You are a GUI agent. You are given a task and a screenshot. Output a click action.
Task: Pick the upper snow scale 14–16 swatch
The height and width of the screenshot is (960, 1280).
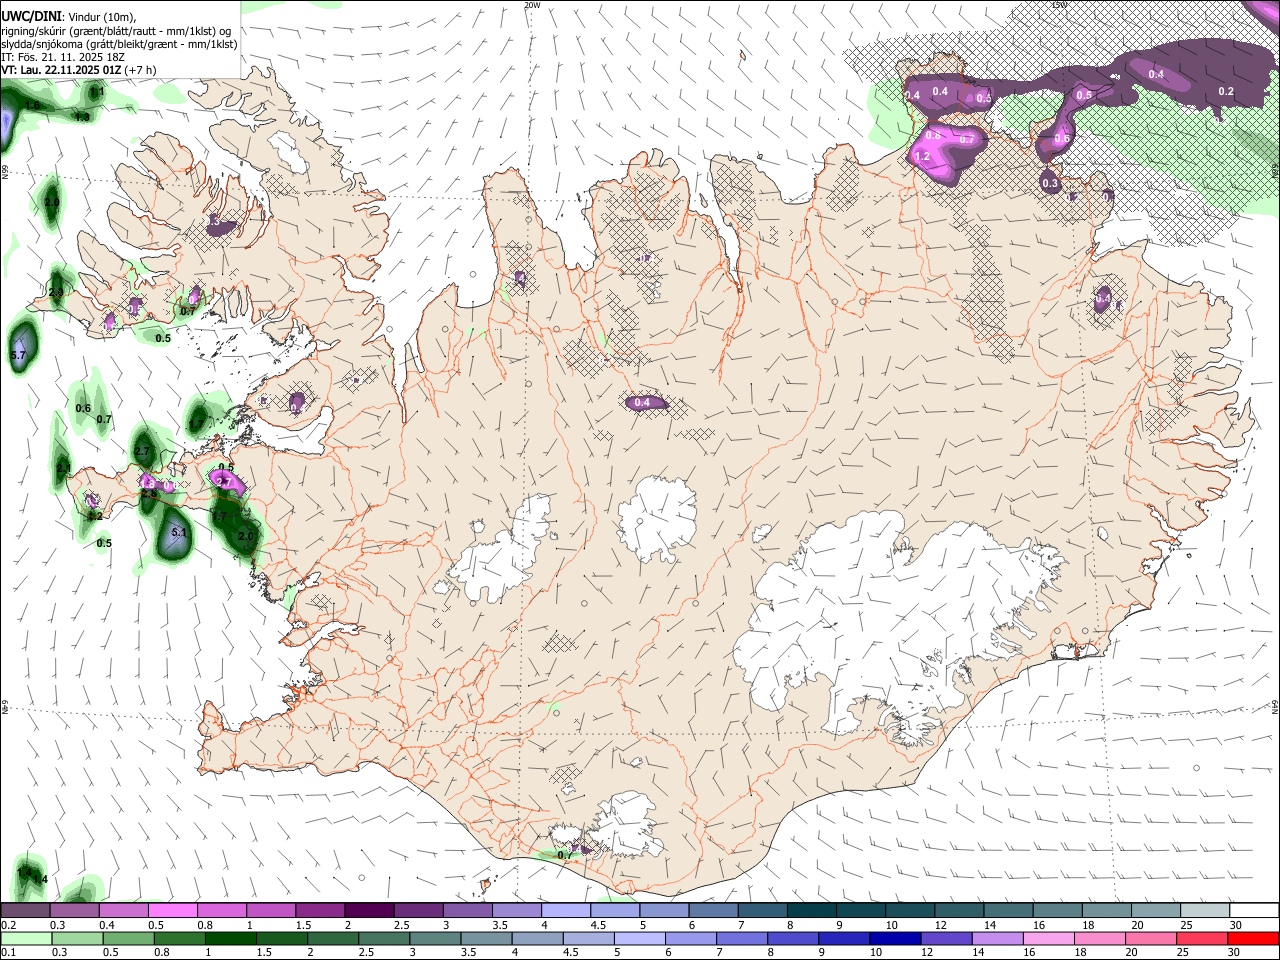point(1009,910)
